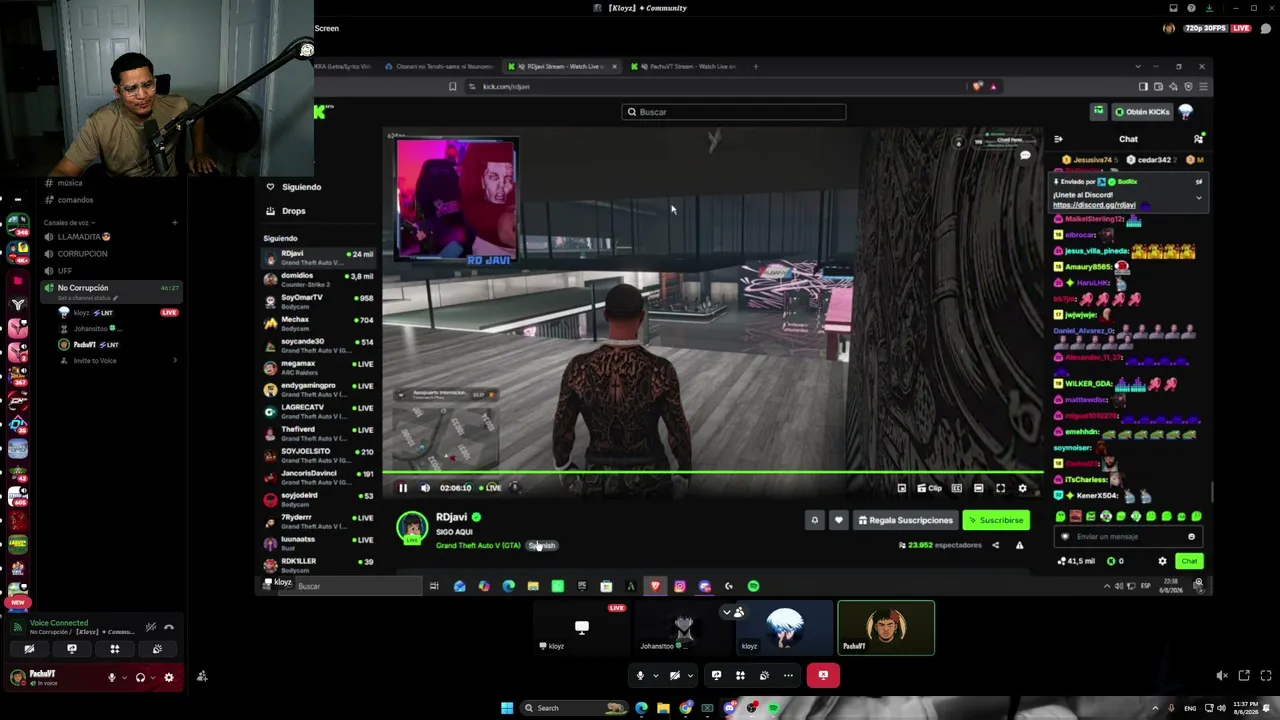Expand camera options in call bar

pos(690,676)
